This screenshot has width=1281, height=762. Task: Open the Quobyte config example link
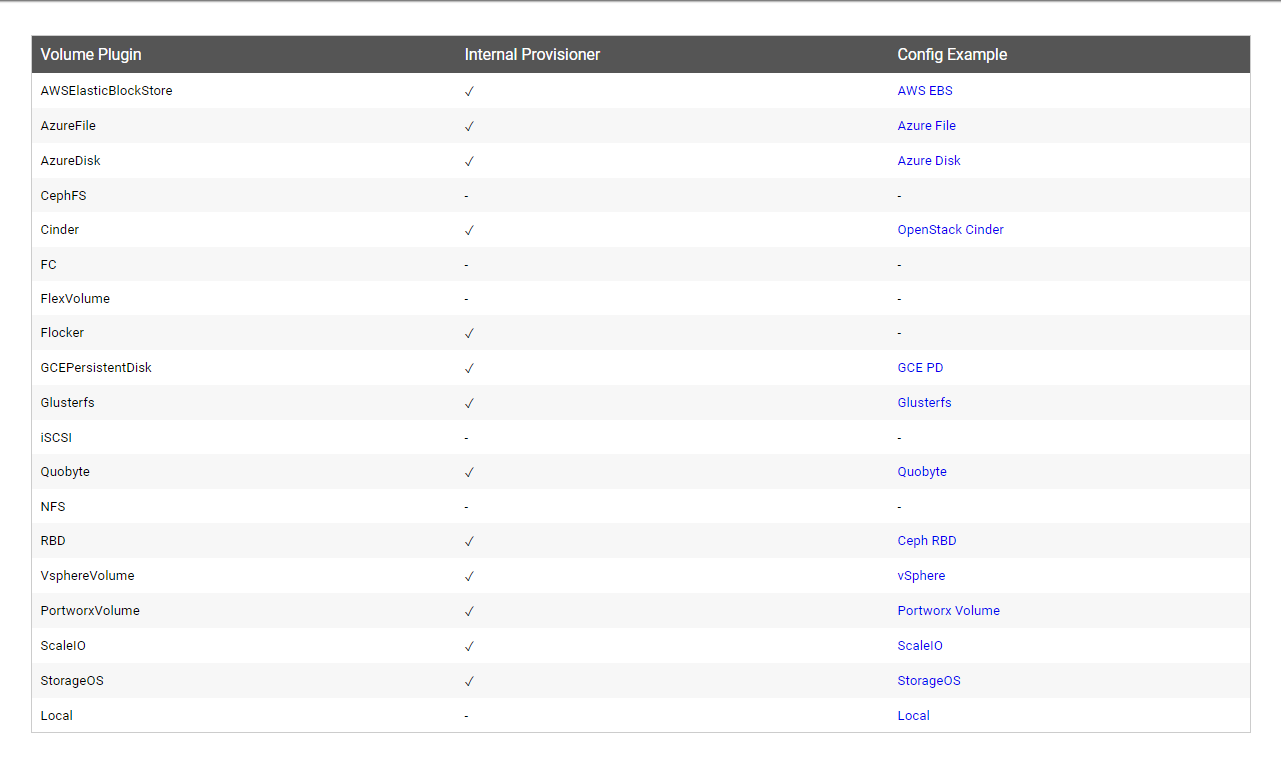coord(922,472)
